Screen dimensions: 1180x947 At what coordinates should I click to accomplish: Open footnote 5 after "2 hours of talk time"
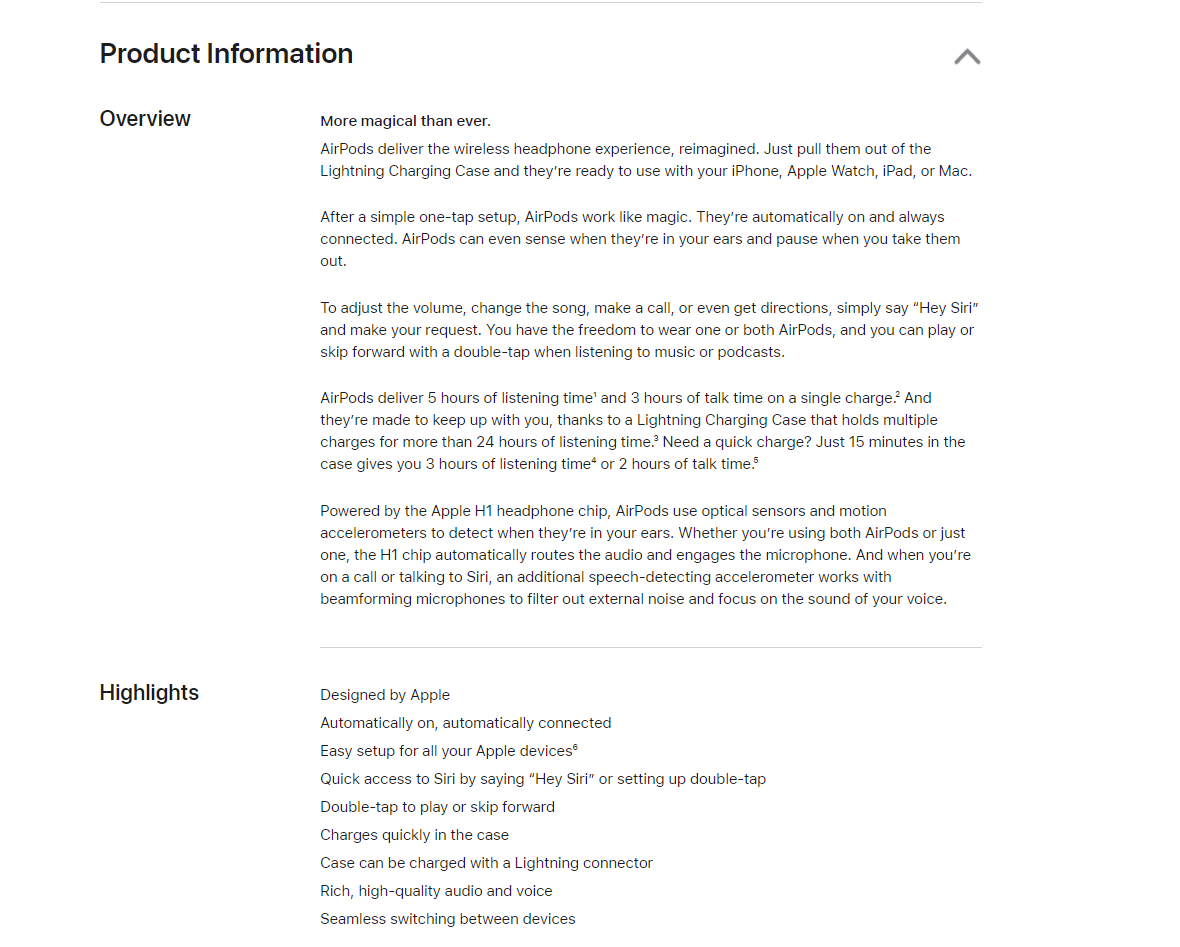click(x=755, y=459)
